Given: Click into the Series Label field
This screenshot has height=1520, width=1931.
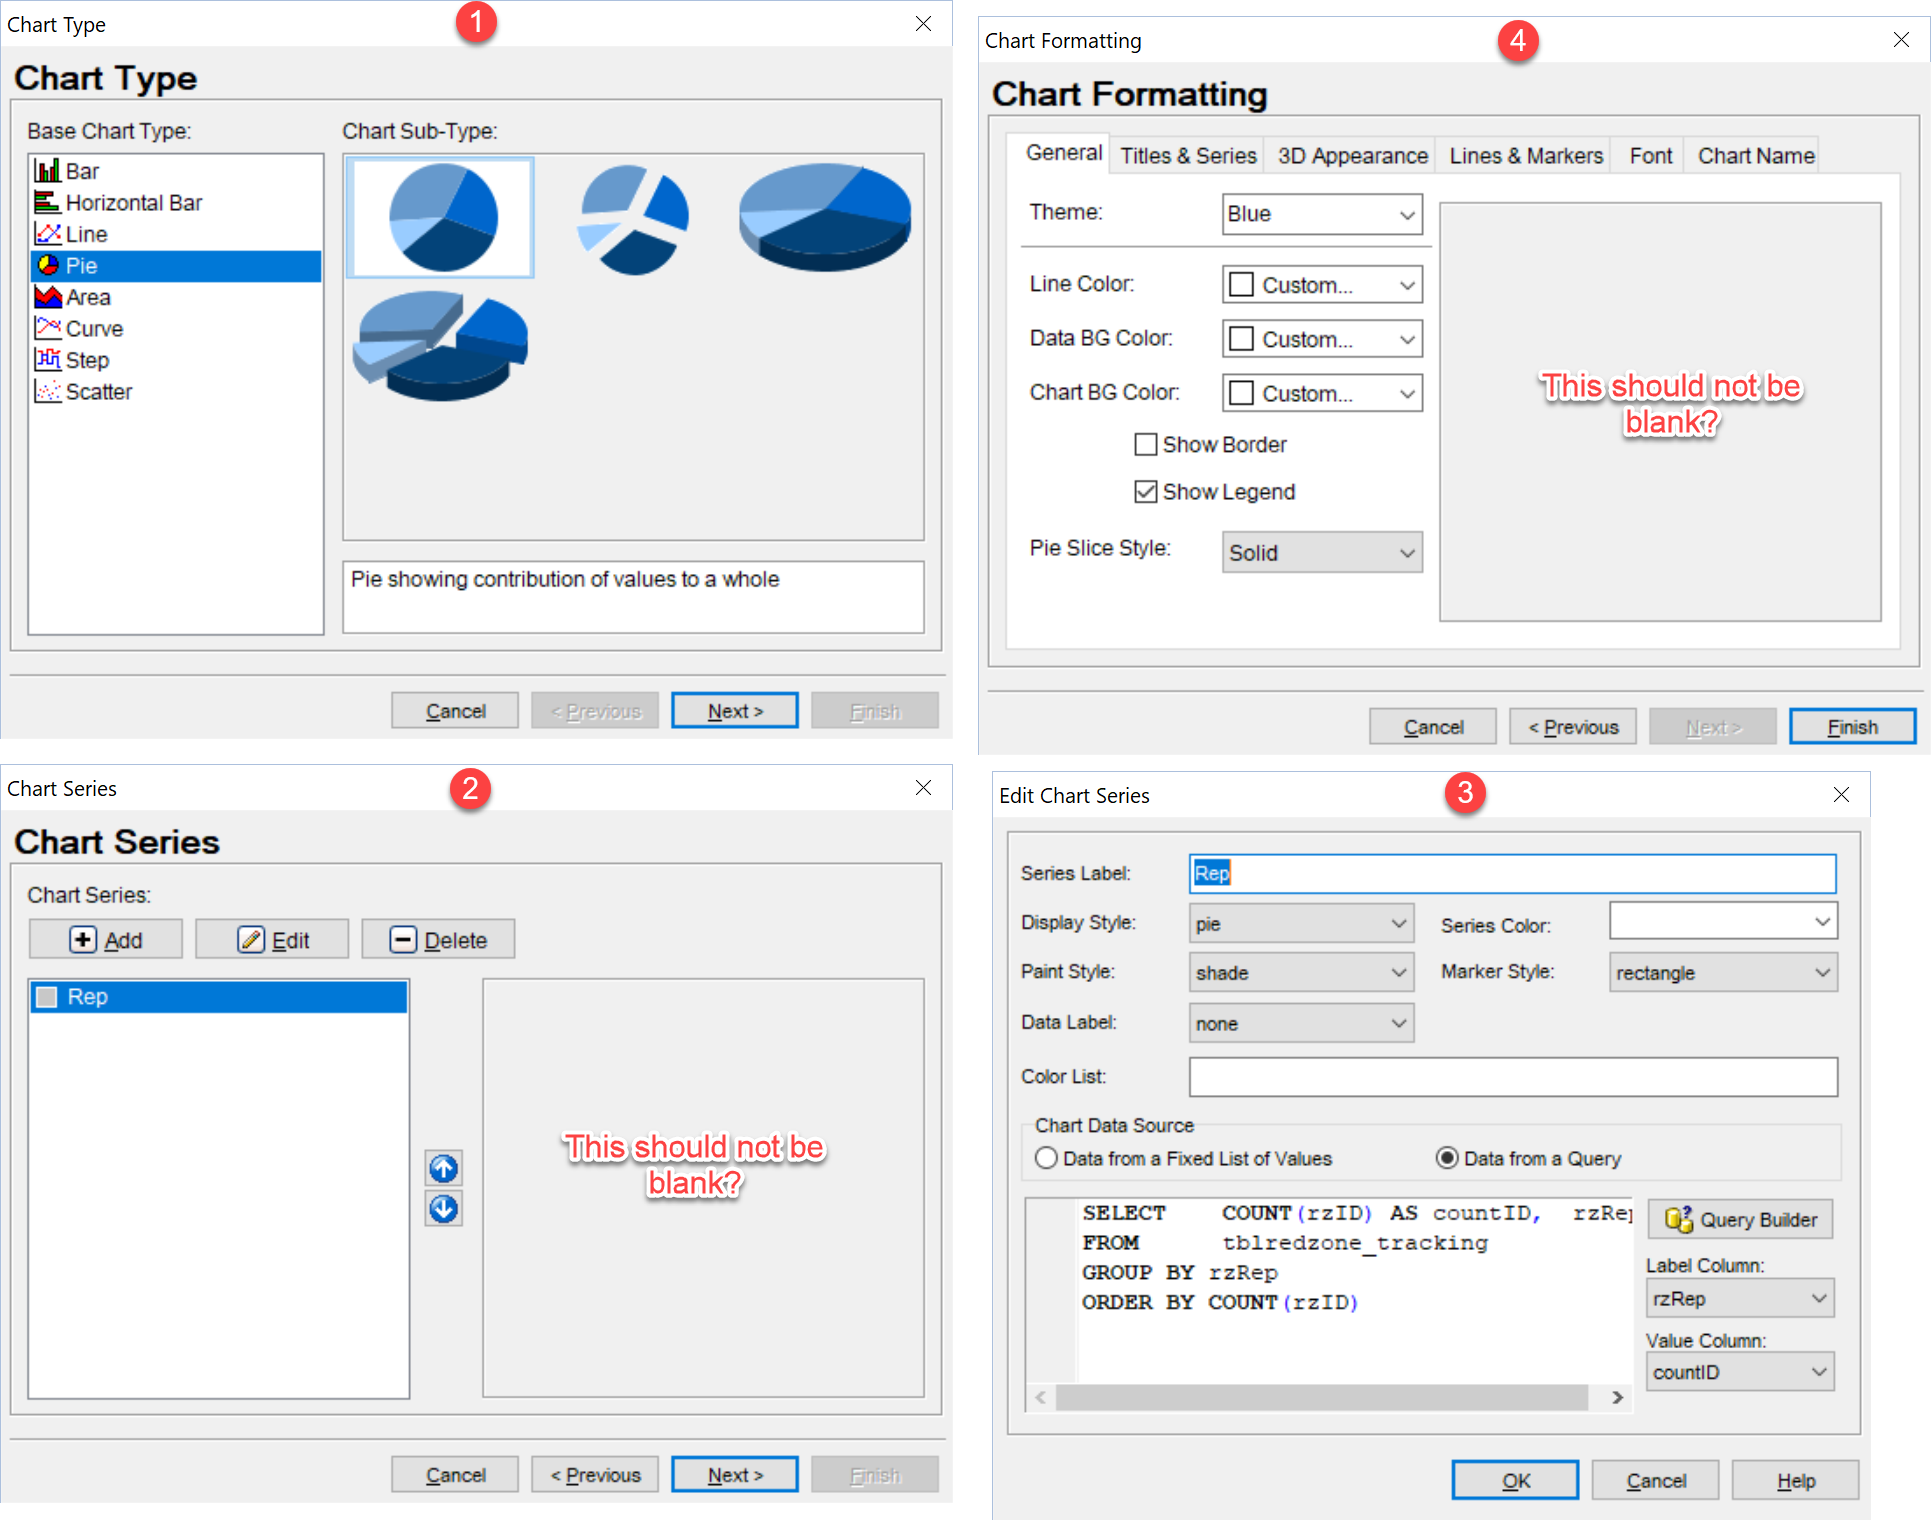Looking at the screenshot, I should click(x=1512, y=873).
